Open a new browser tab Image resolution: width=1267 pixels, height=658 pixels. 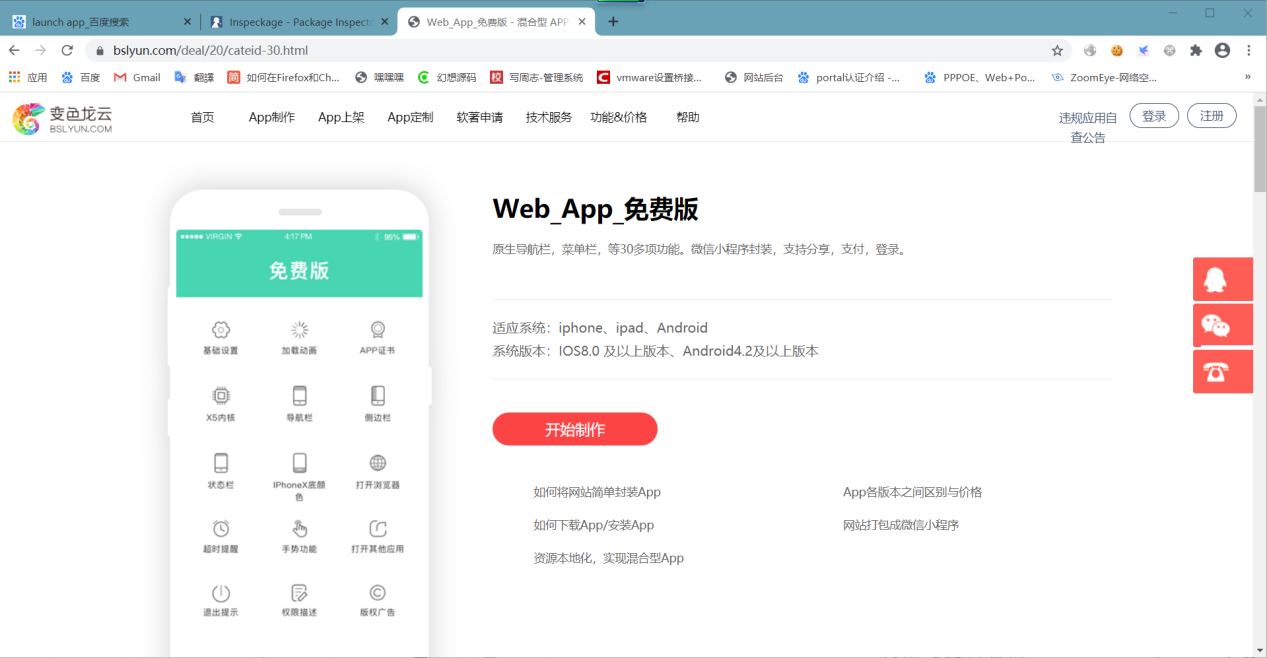tap(613, 21)
